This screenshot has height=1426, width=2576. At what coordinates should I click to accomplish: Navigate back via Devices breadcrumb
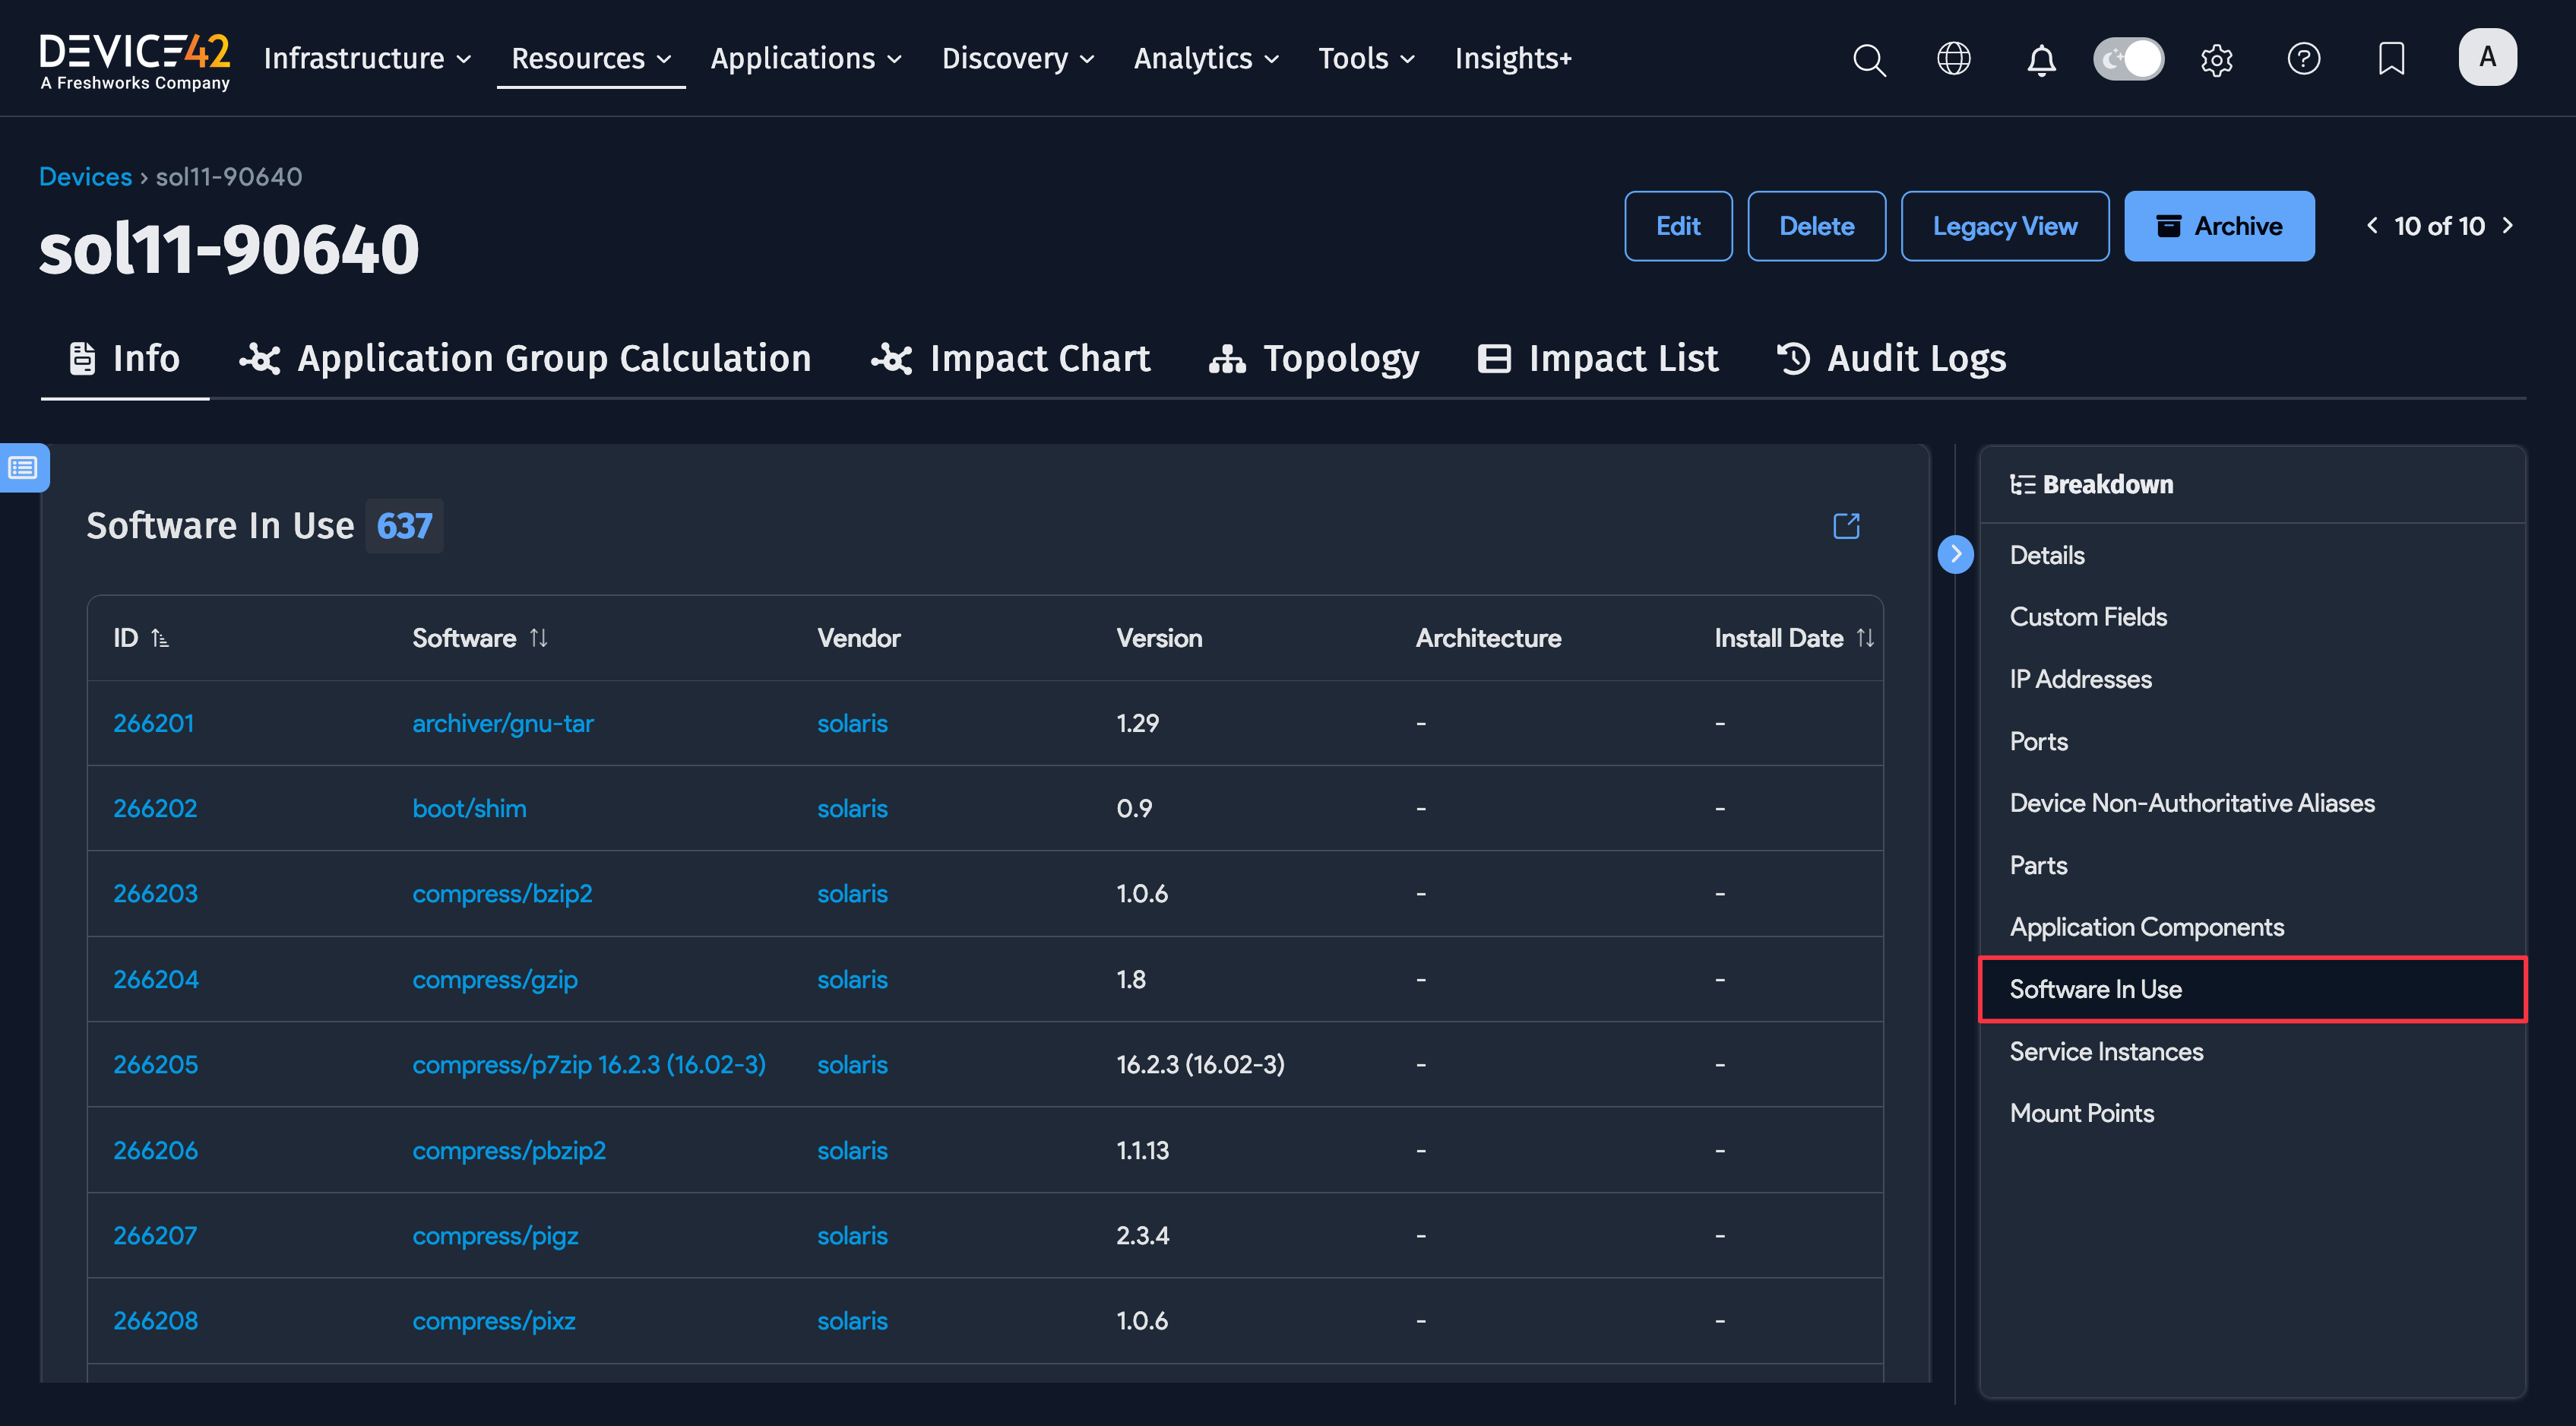[x=85, y=176]
